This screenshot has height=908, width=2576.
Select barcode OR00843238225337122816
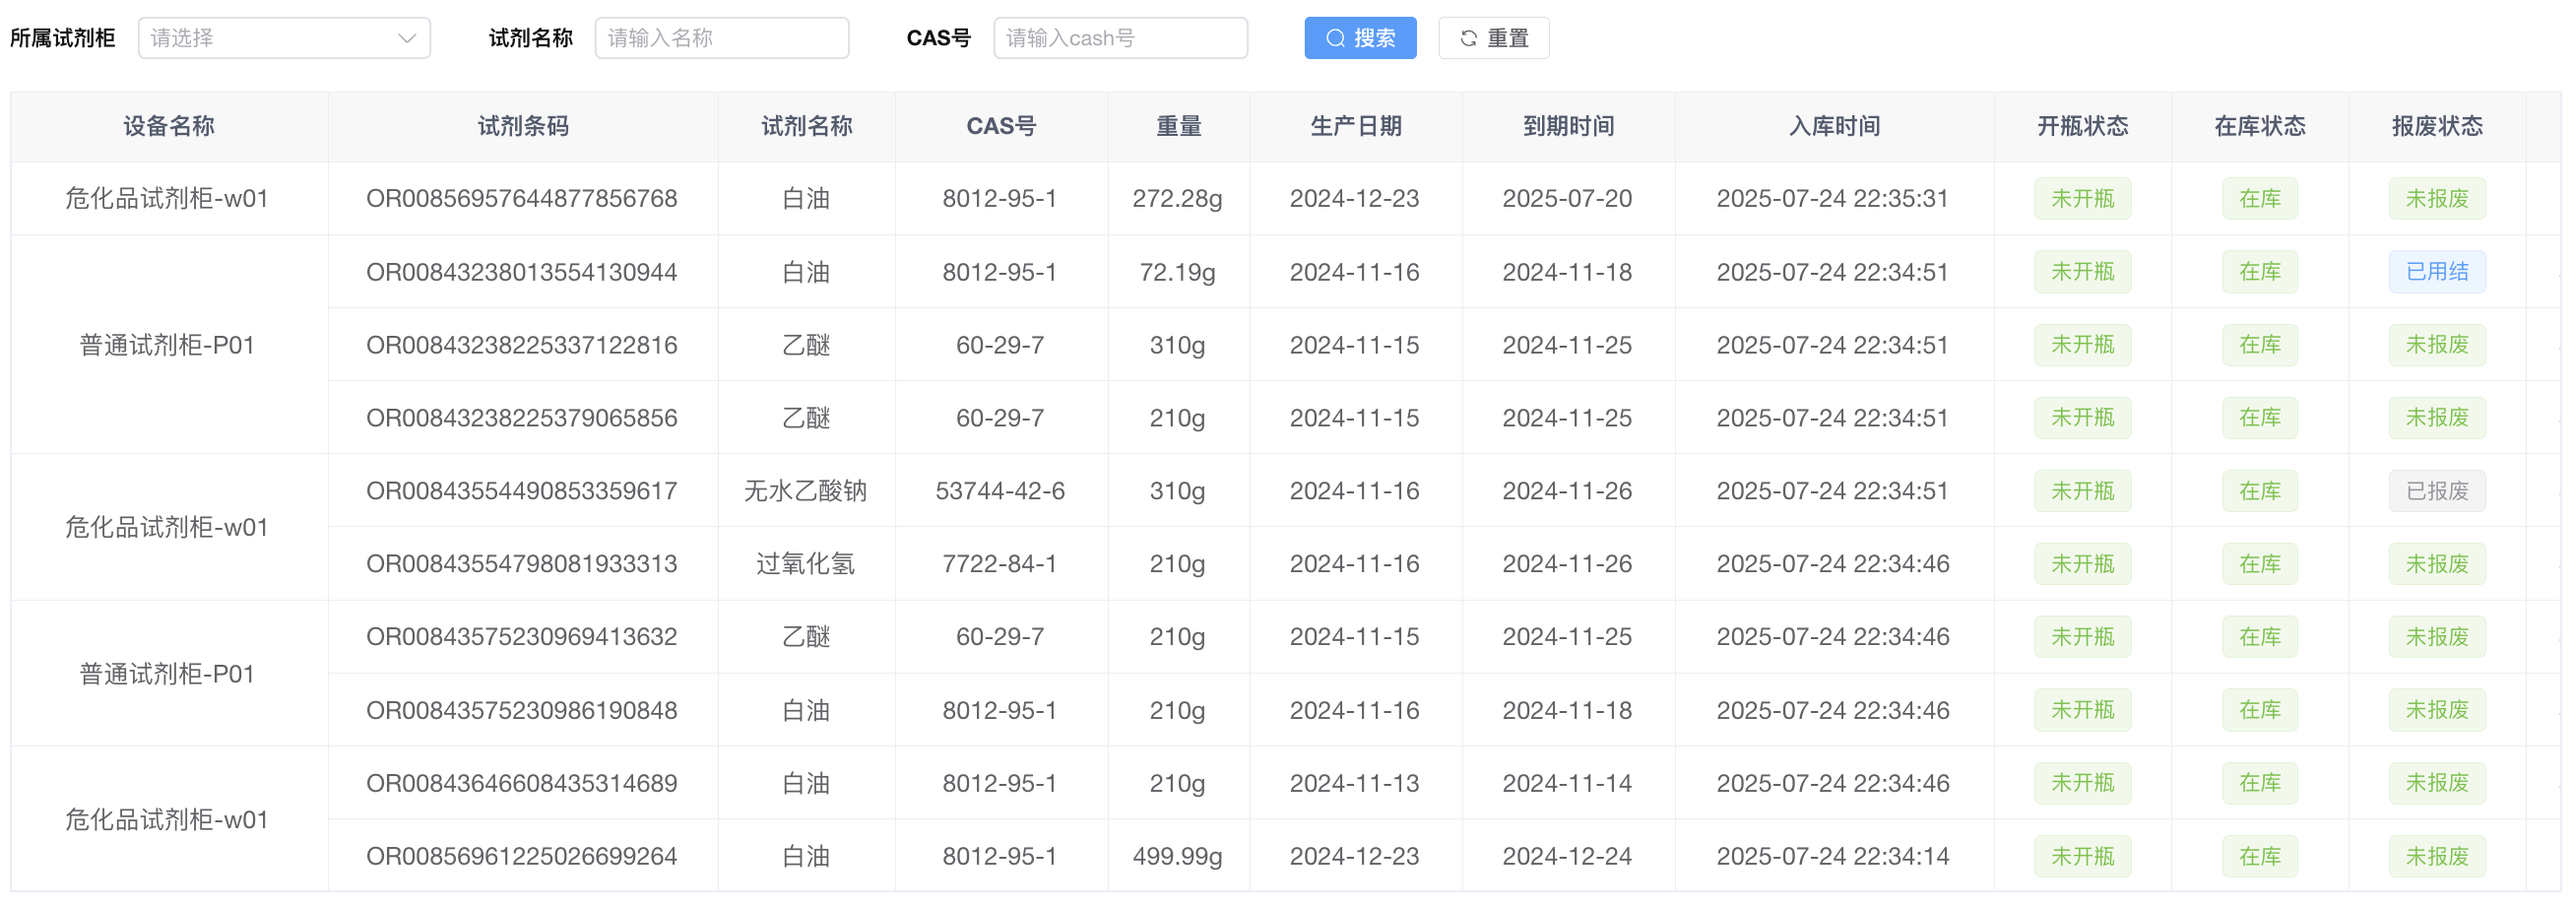pyautogui.click(x=522, y=345)
